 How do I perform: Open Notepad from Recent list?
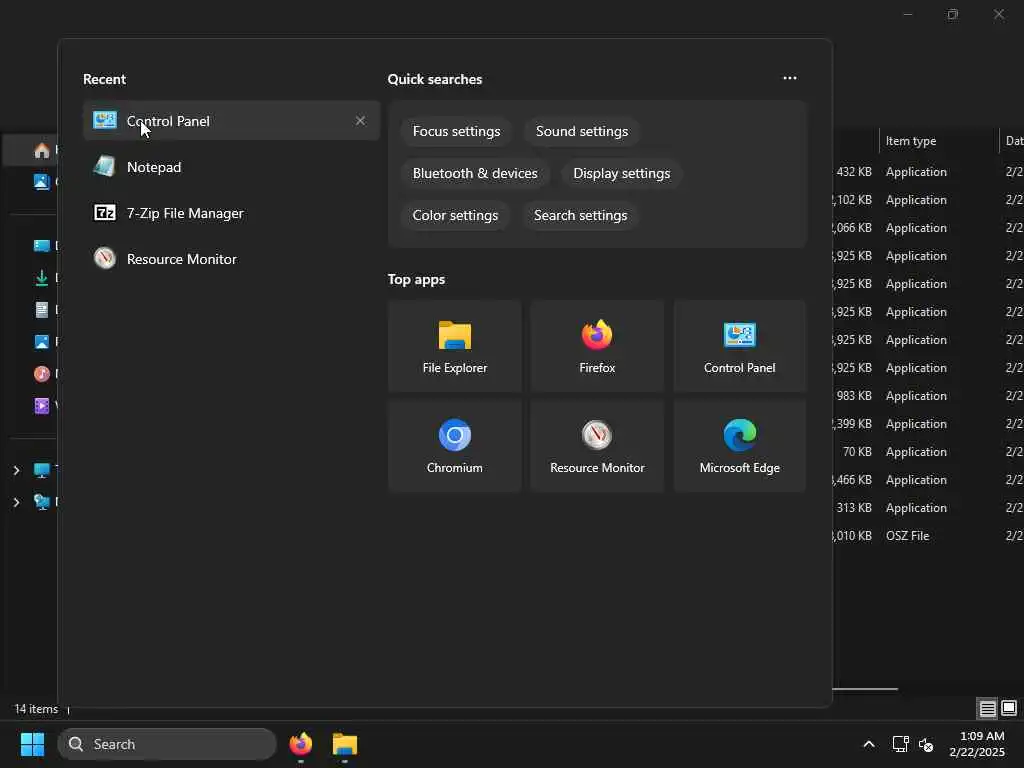(x=231, y=167)
